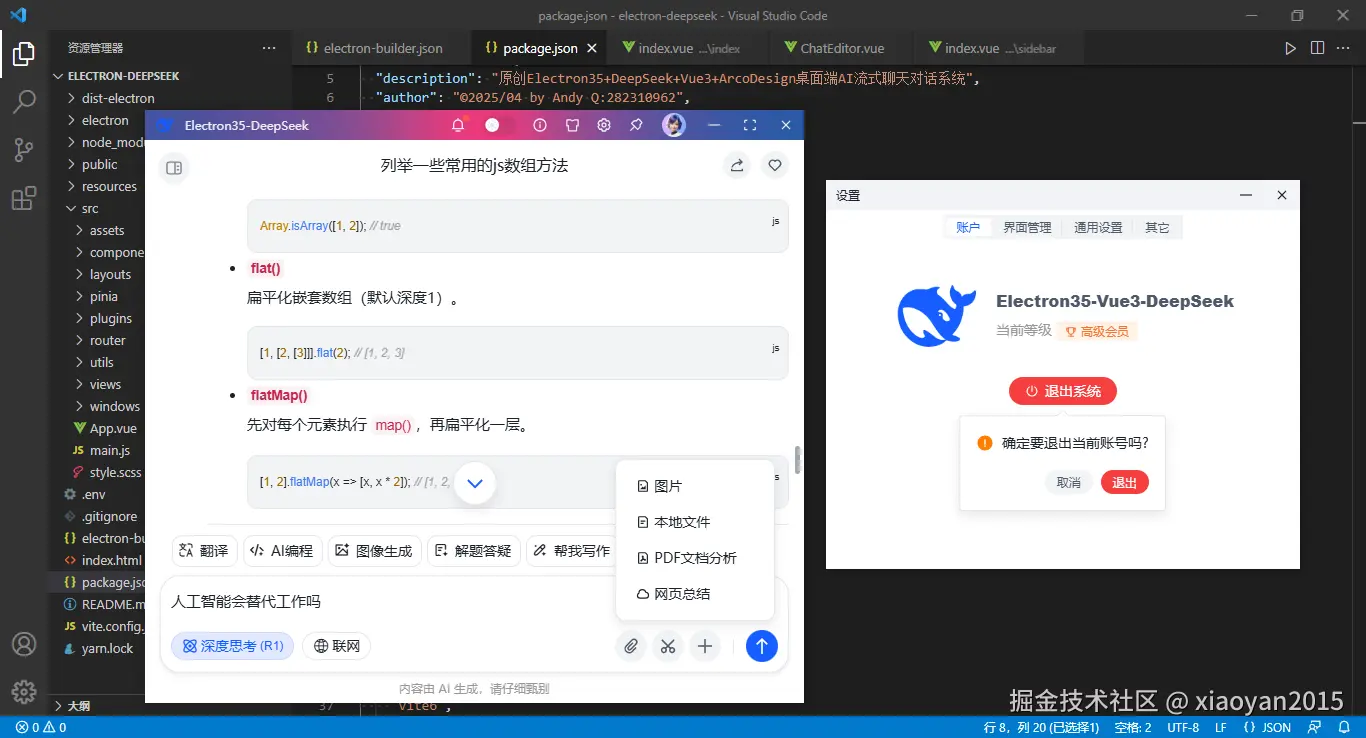Click the scissors screenshot icon near input box
This screenshot has width=1366, height=738.
668,646
